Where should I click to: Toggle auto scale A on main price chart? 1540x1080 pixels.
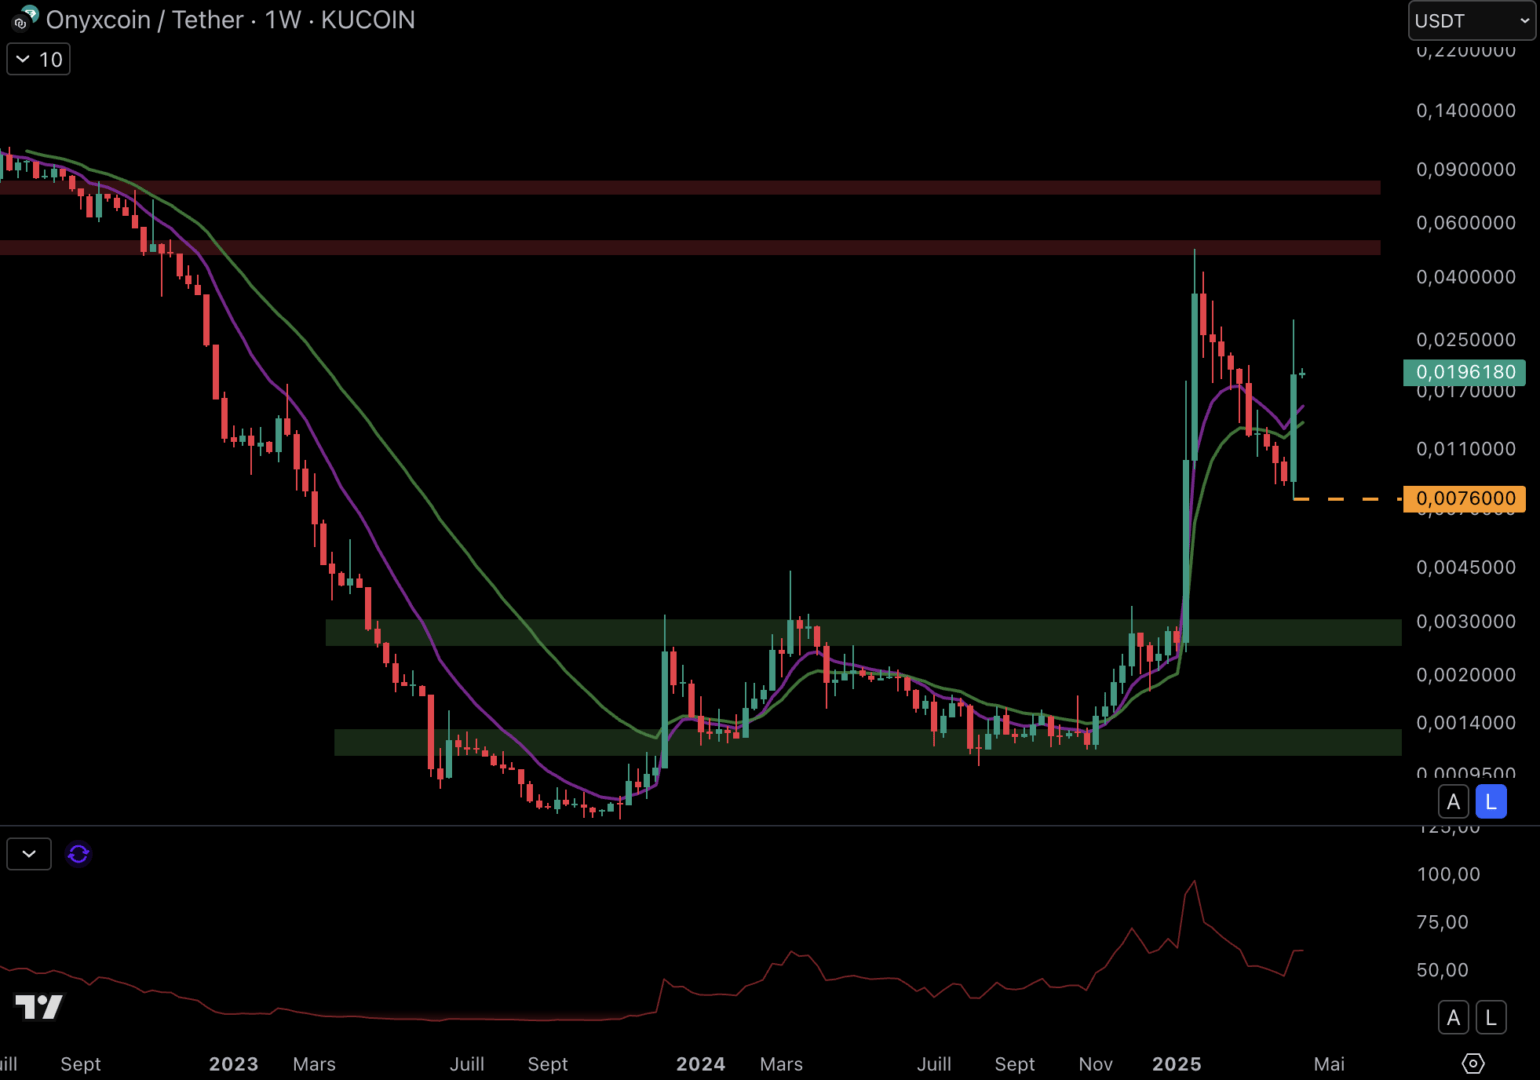tap(1453, 802)
